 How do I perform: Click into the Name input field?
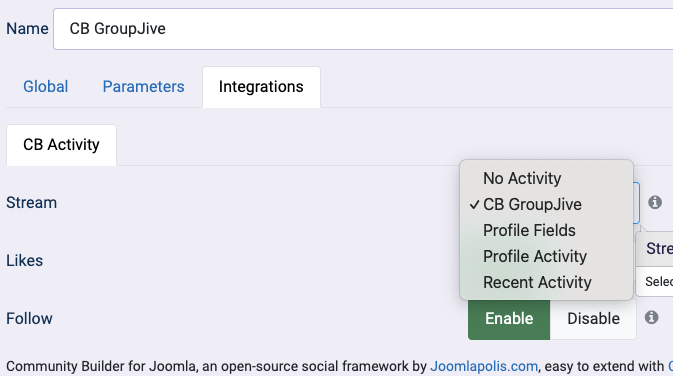[x=363, y=29]
